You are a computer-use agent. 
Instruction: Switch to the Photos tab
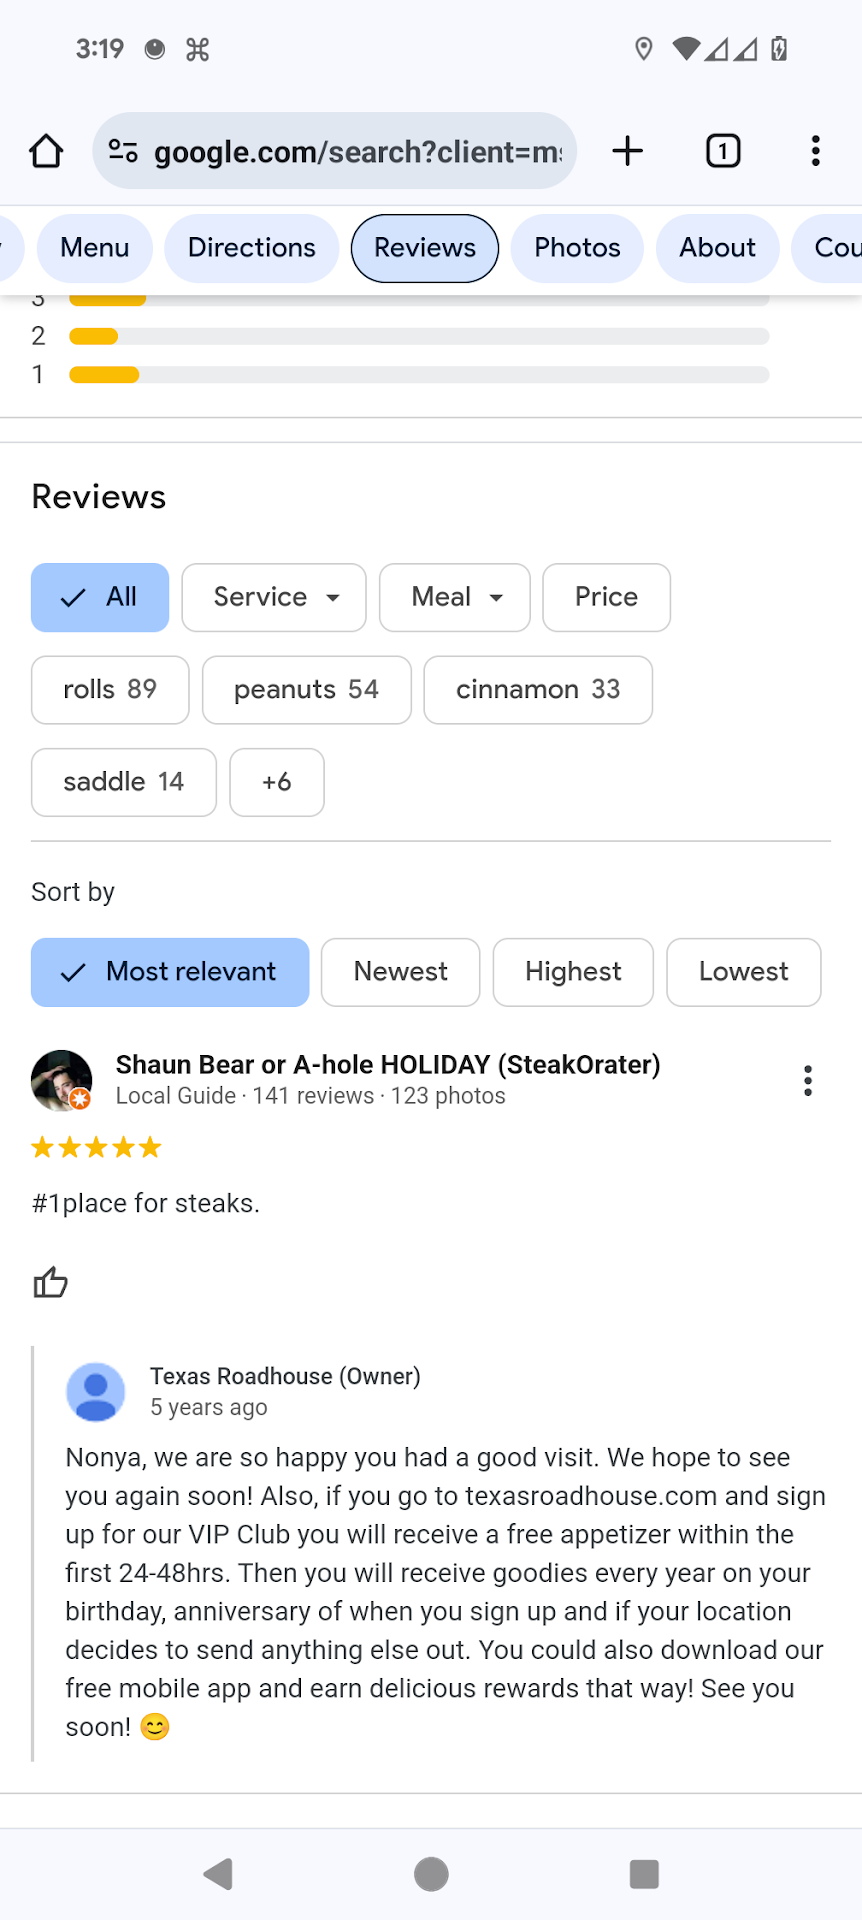click(x=577, y=248)
